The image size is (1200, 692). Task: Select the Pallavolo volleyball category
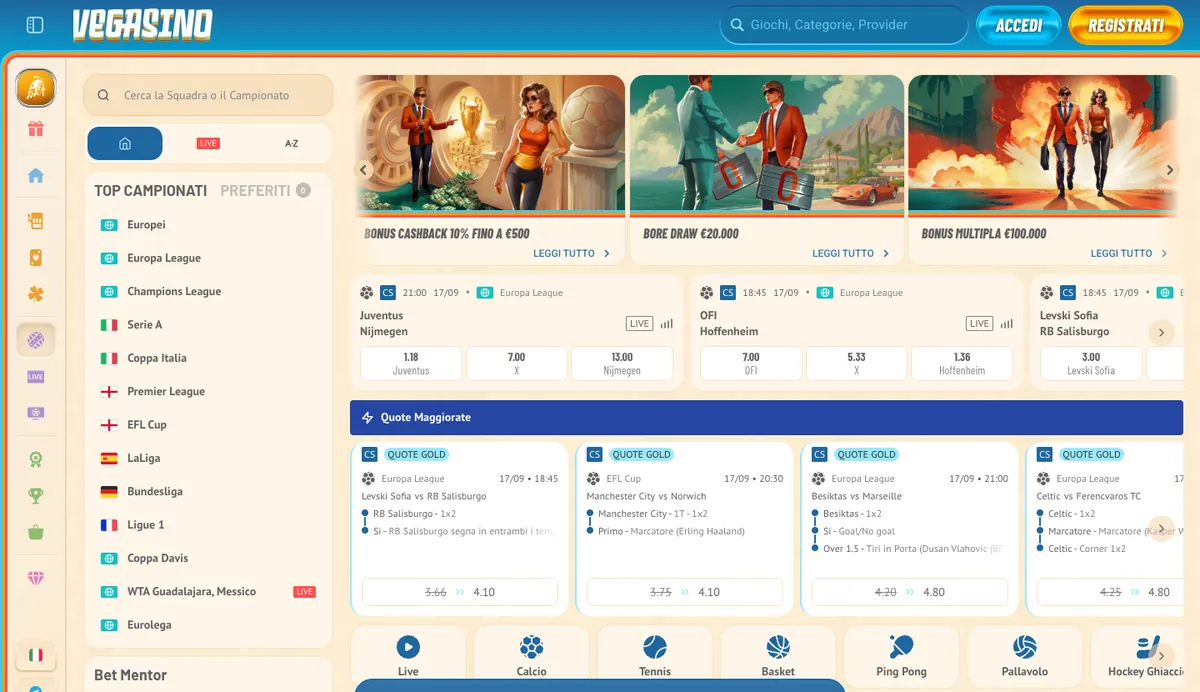tap(1025, 654)
